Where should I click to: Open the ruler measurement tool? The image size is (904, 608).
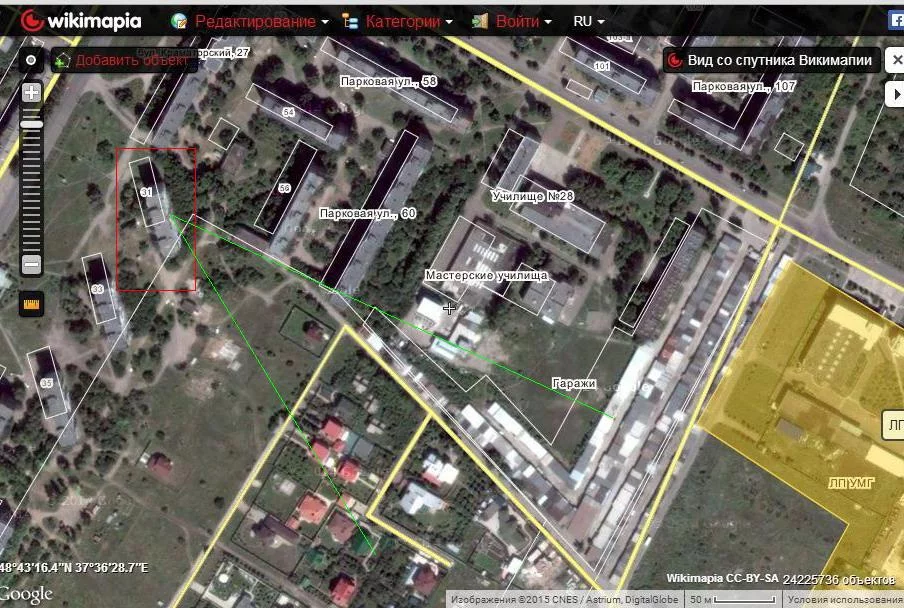(31, 304)
